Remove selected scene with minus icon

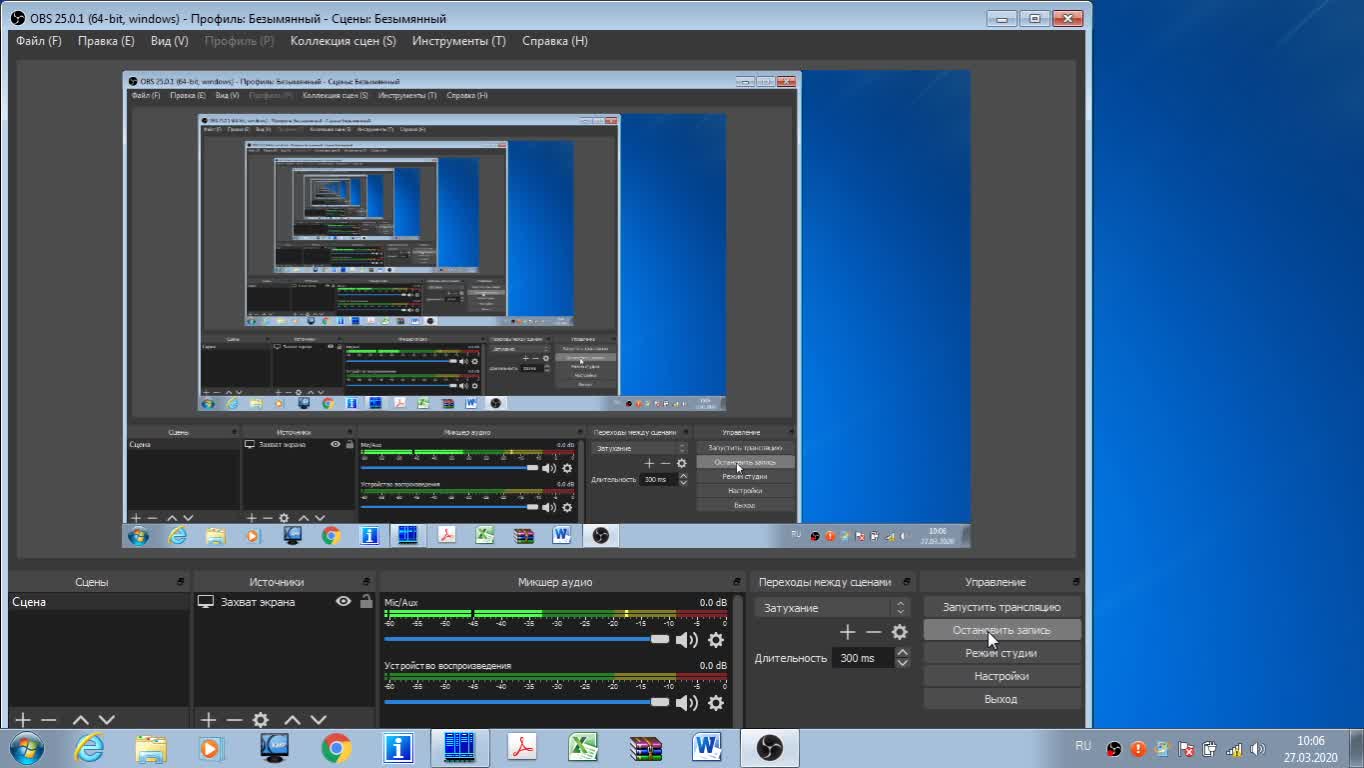tap(49, 720)
